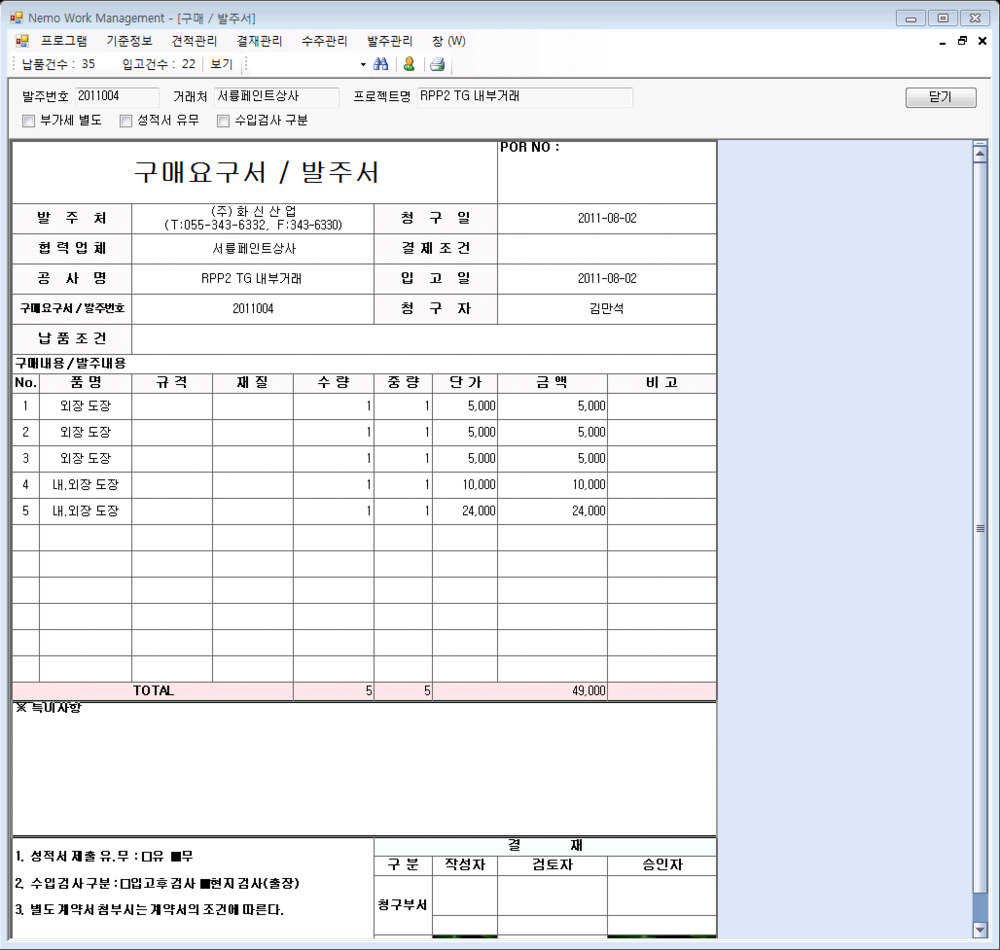1000x950 pixels.
Task: Click the 거래처 field 서룡페인트상사
Action: tap(276, 96)
